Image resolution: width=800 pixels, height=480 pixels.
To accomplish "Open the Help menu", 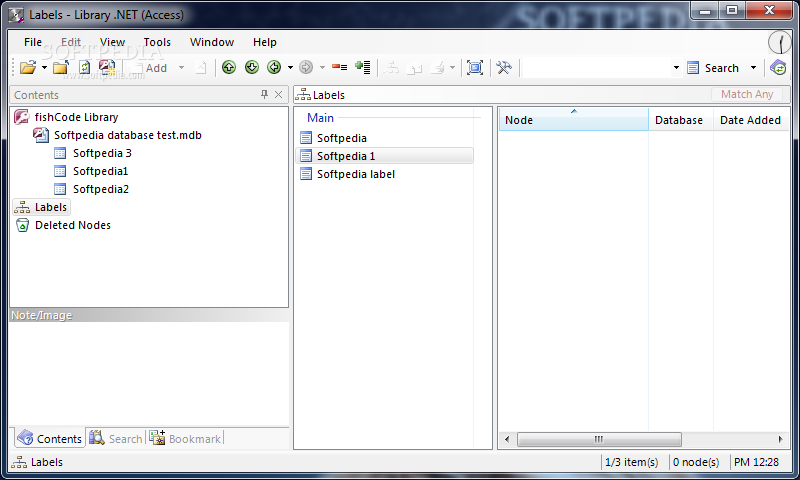I will click(265, 42).
